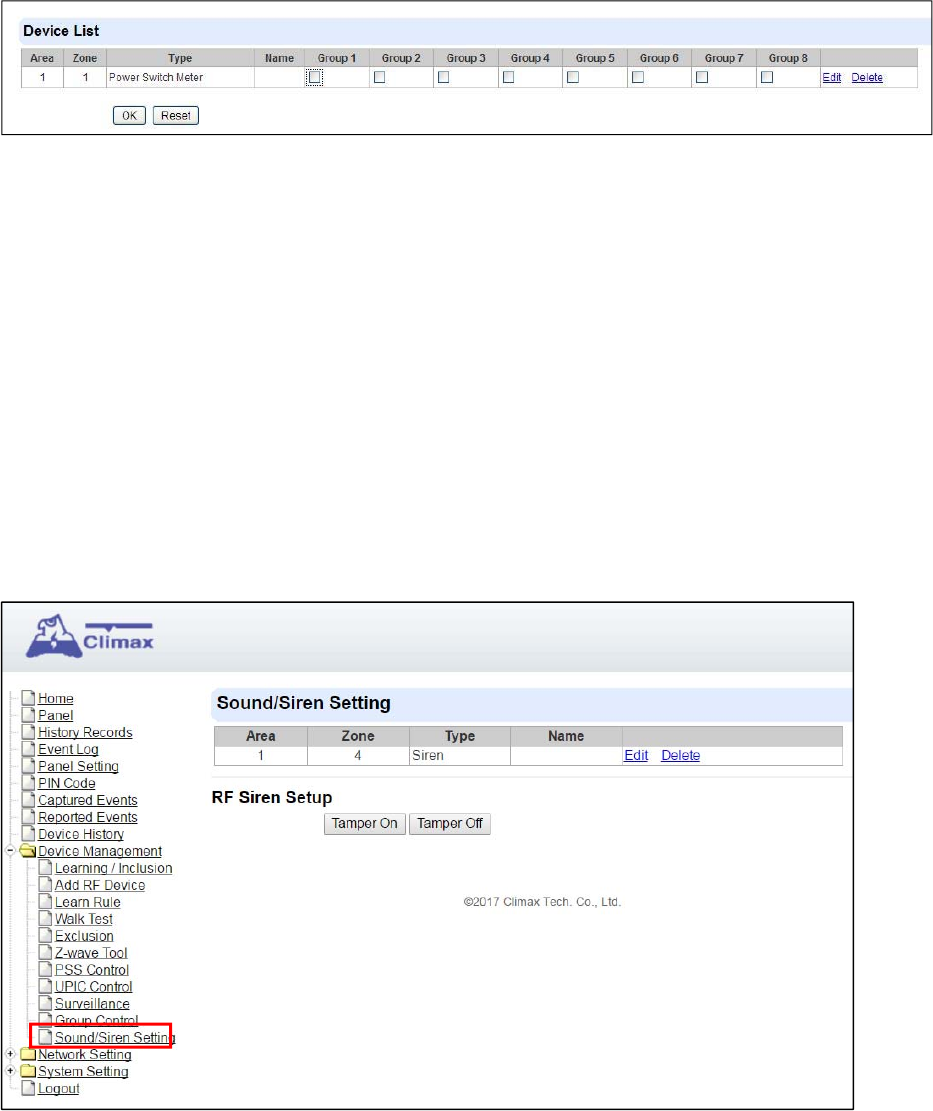Screen dimensions: 933x1111
Task: Click the Network Setting folder icon
Action: (x=28, y=1055)
